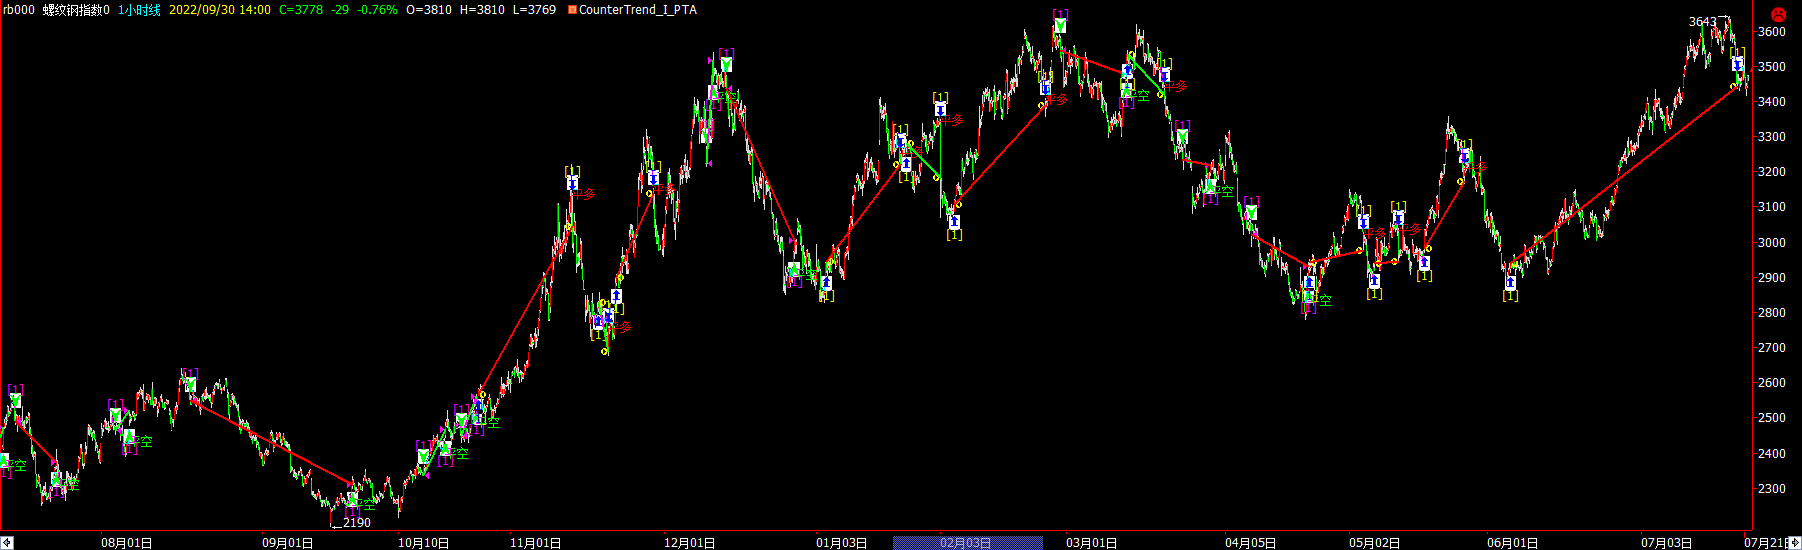Click the highlighted scrollbar thumb at 02月03日

pos(967,543)
